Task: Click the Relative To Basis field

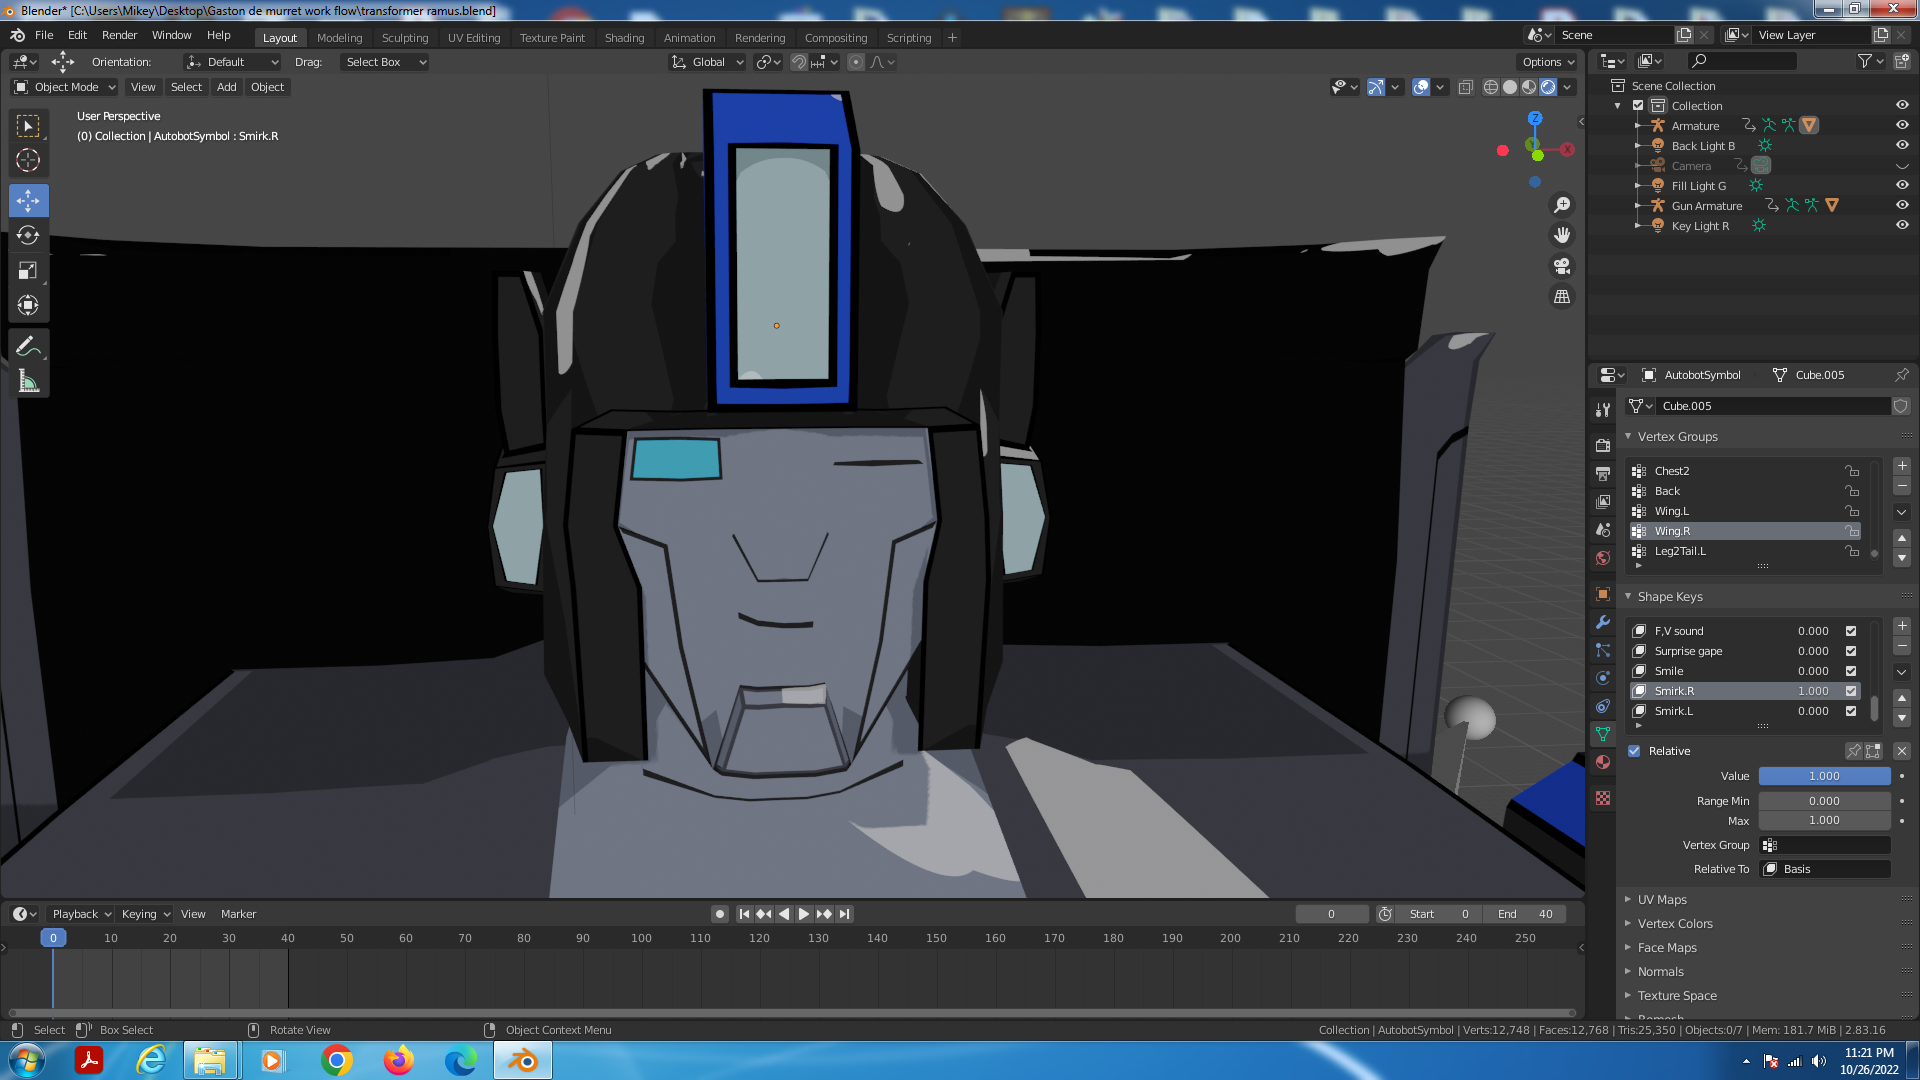Action: tap(1825, 869)
